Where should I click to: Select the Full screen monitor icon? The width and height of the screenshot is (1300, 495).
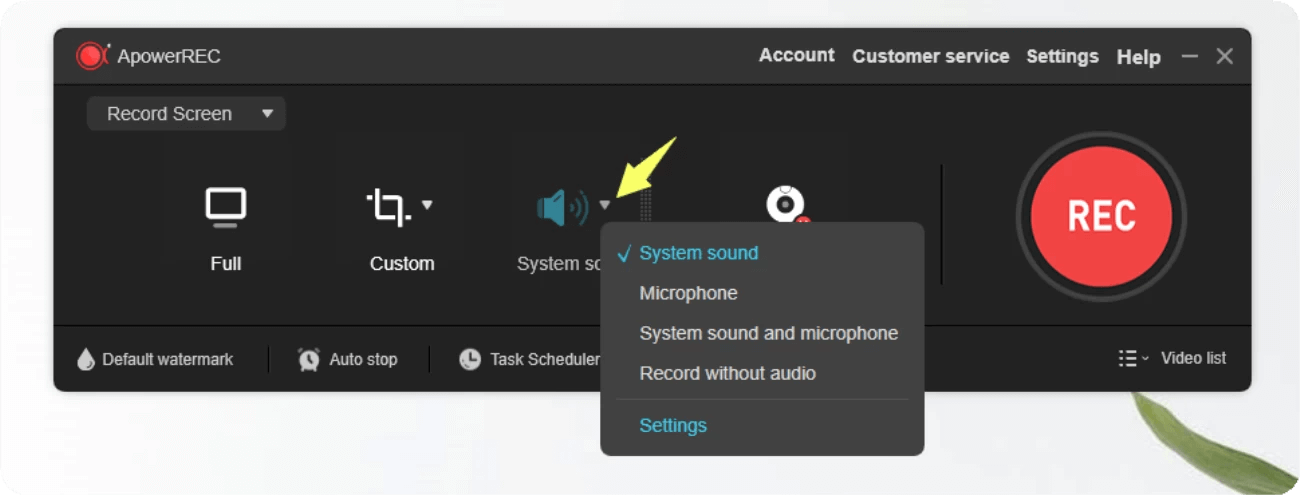(x=226, y=206)
